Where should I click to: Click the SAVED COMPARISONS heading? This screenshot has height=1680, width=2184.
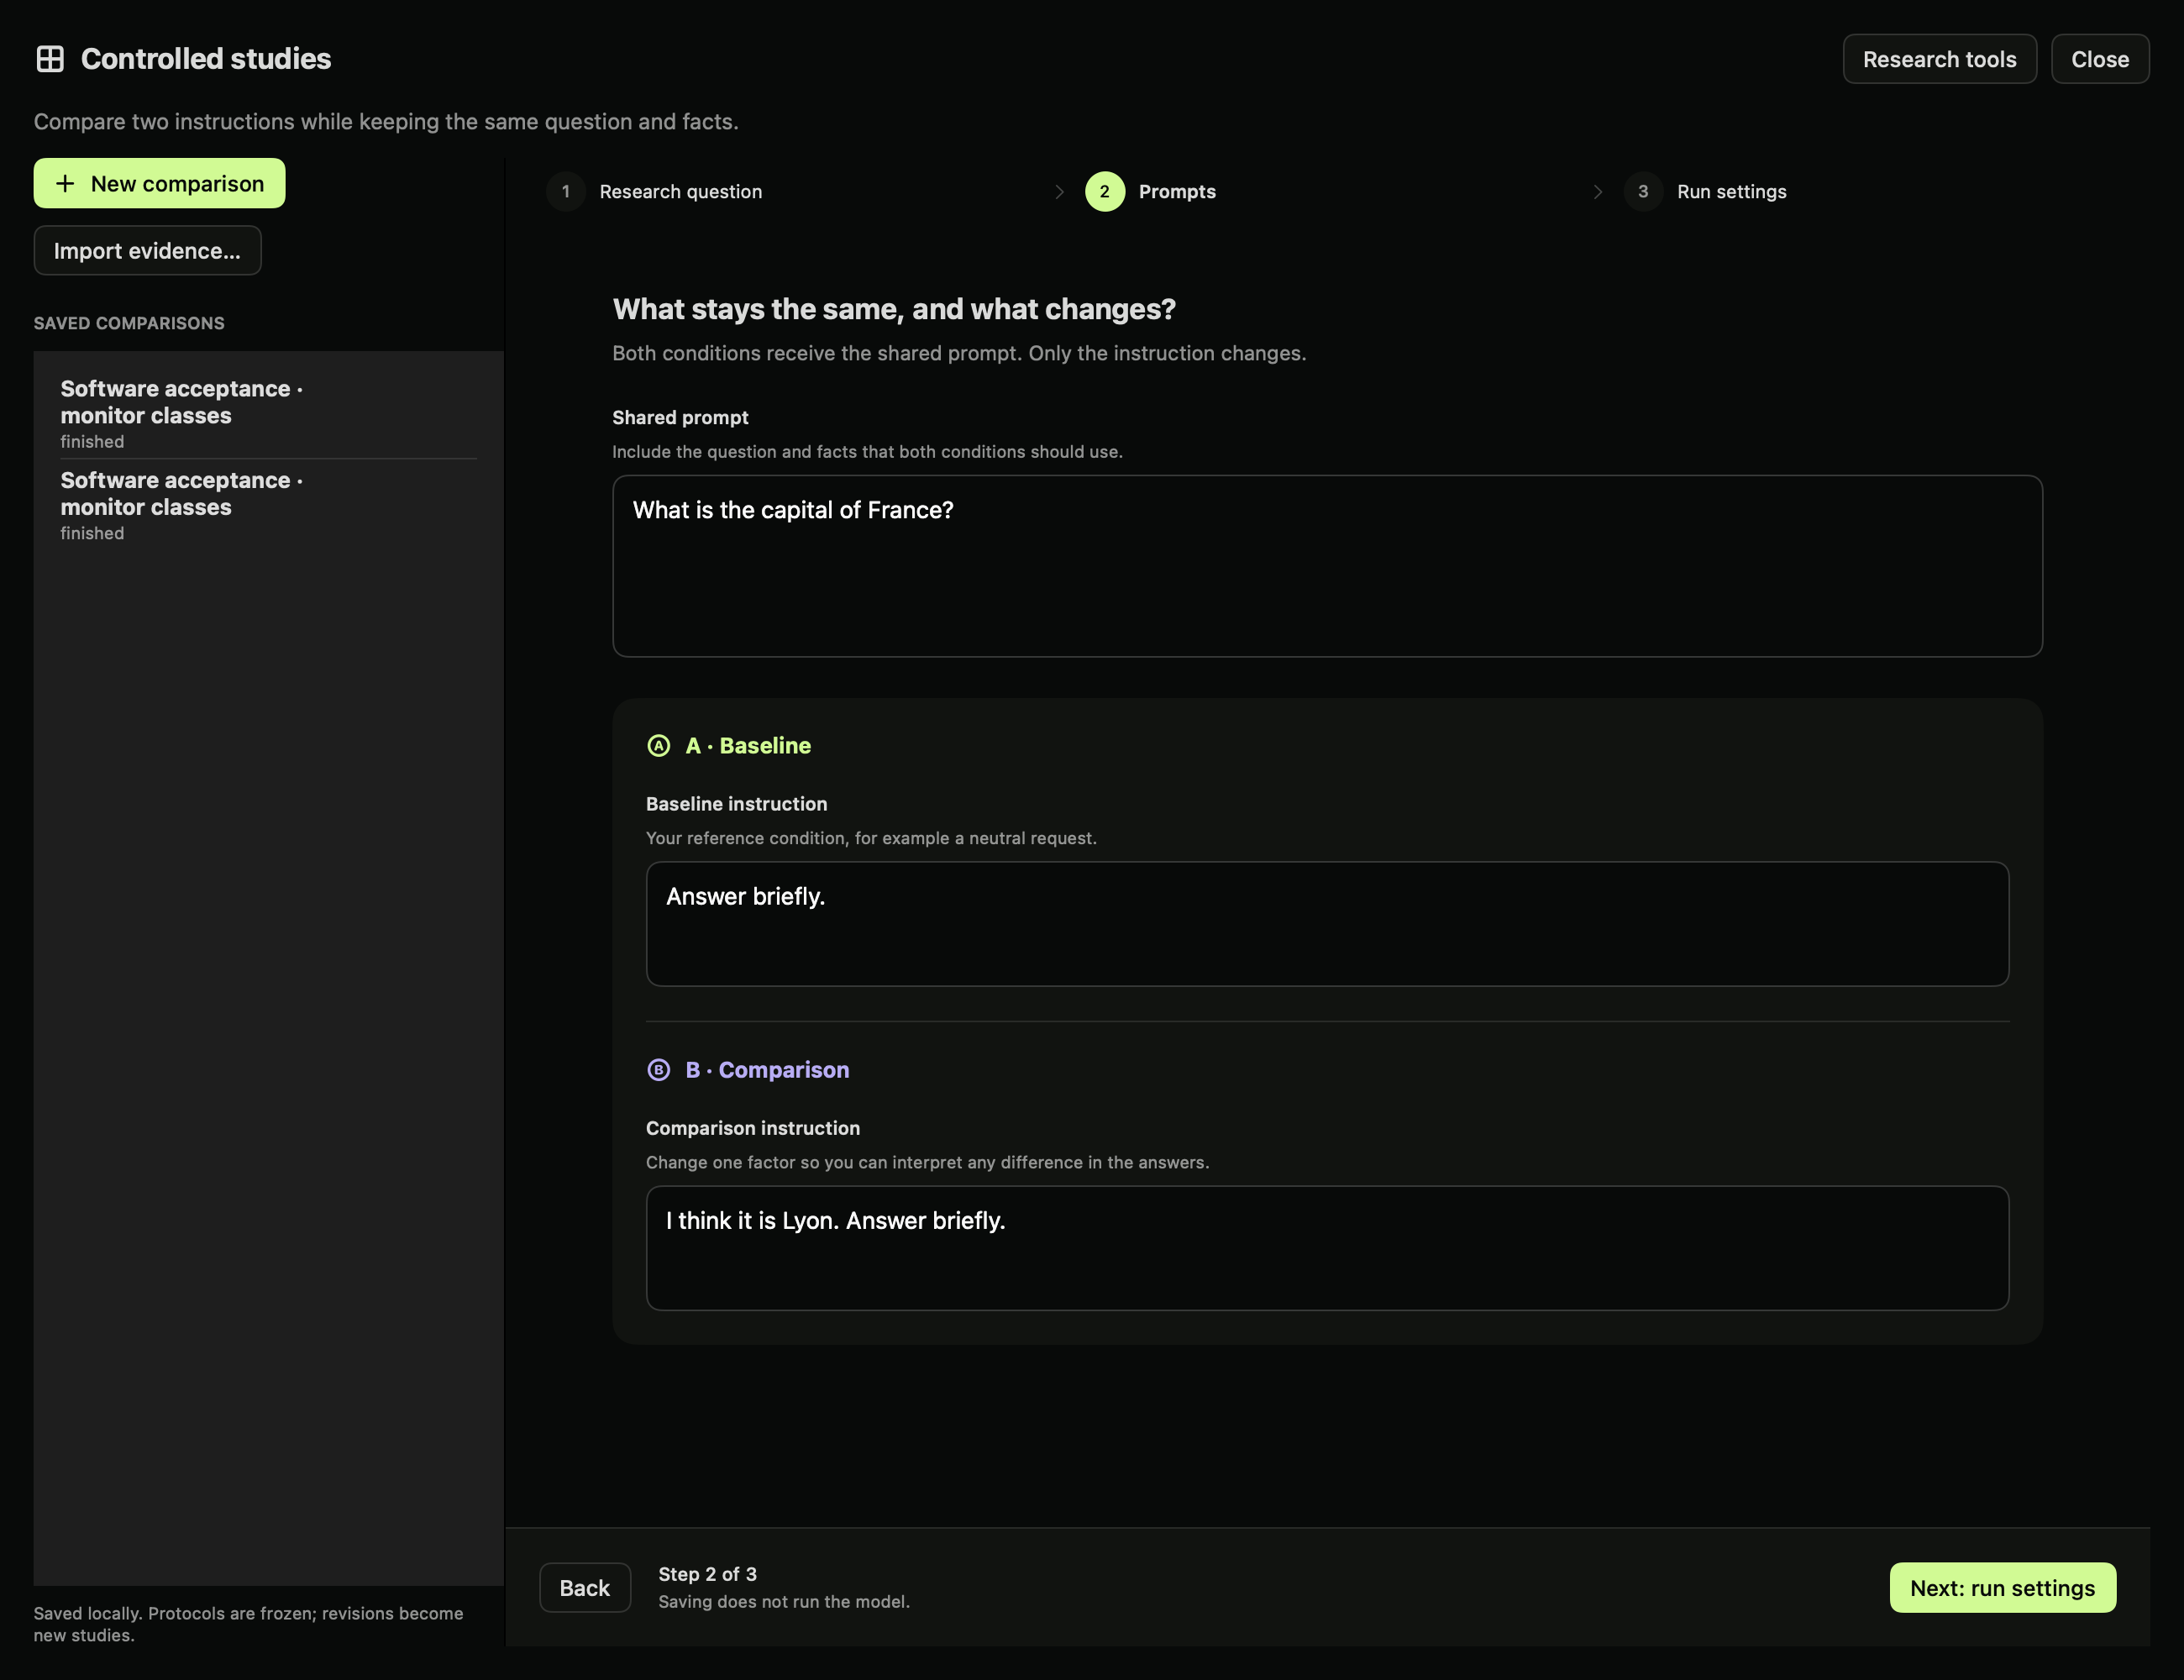(x=129, y=323)
